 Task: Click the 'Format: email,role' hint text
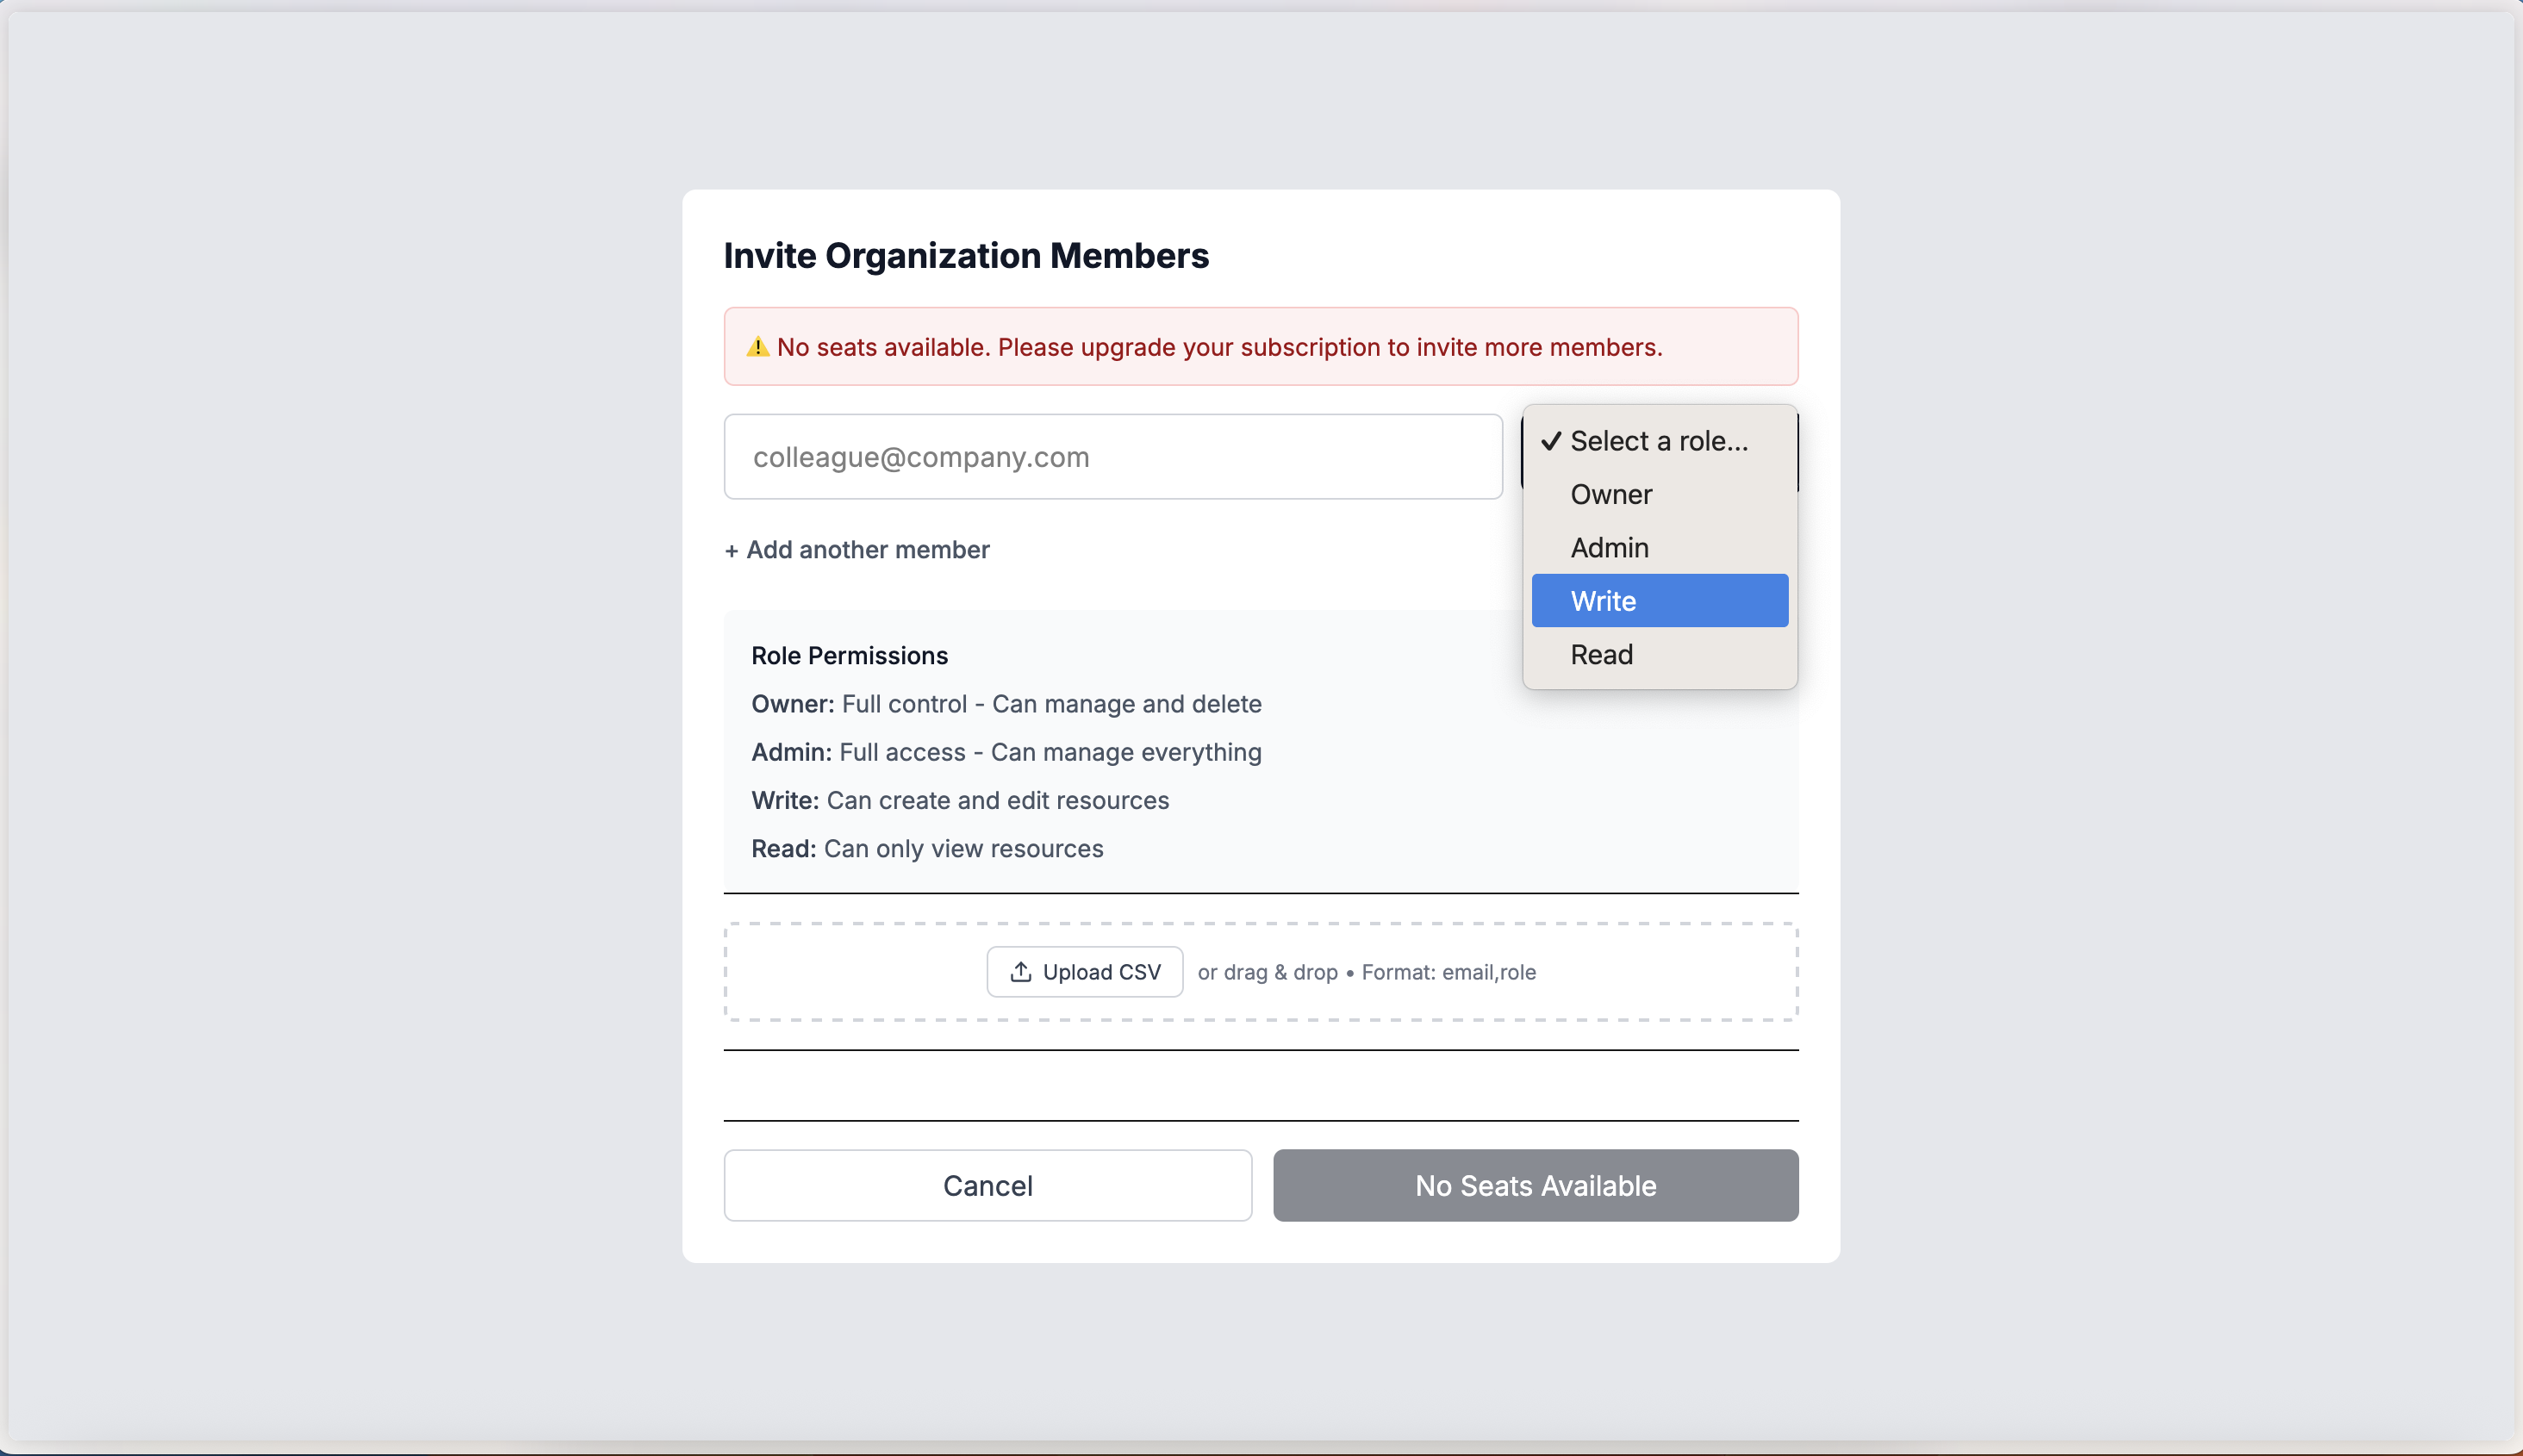pyautogui.click(x=1448, y=972)
